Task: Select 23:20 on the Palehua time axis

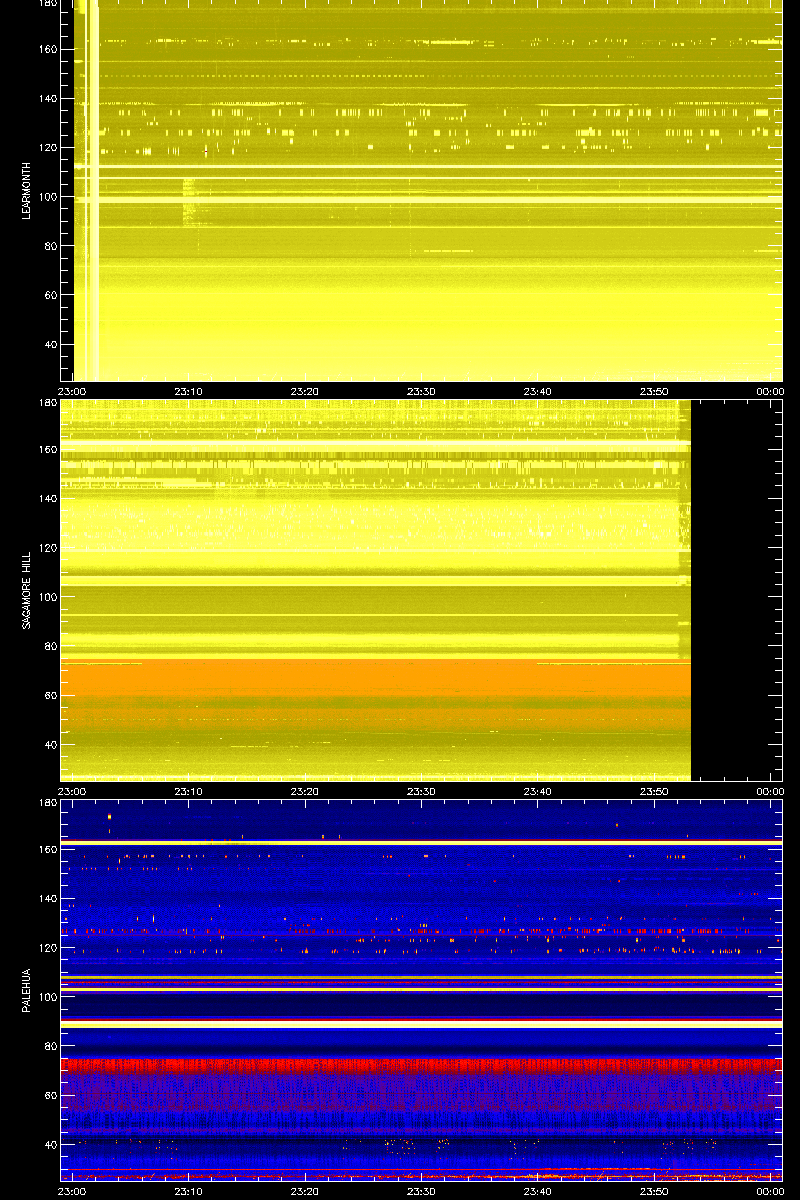Action: point(305,1191)
